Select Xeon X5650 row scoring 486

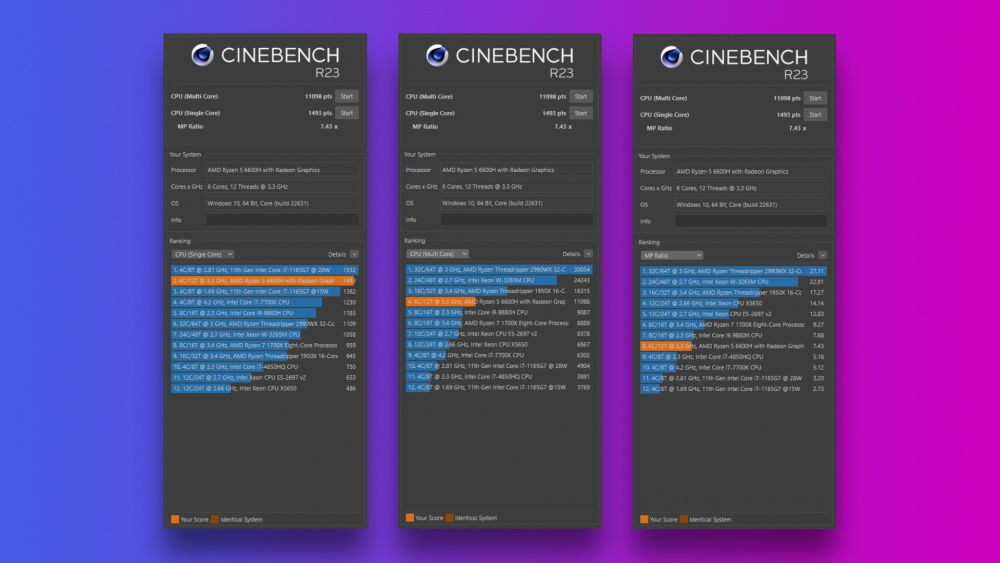pyautogui.click(x=265, y=388)
